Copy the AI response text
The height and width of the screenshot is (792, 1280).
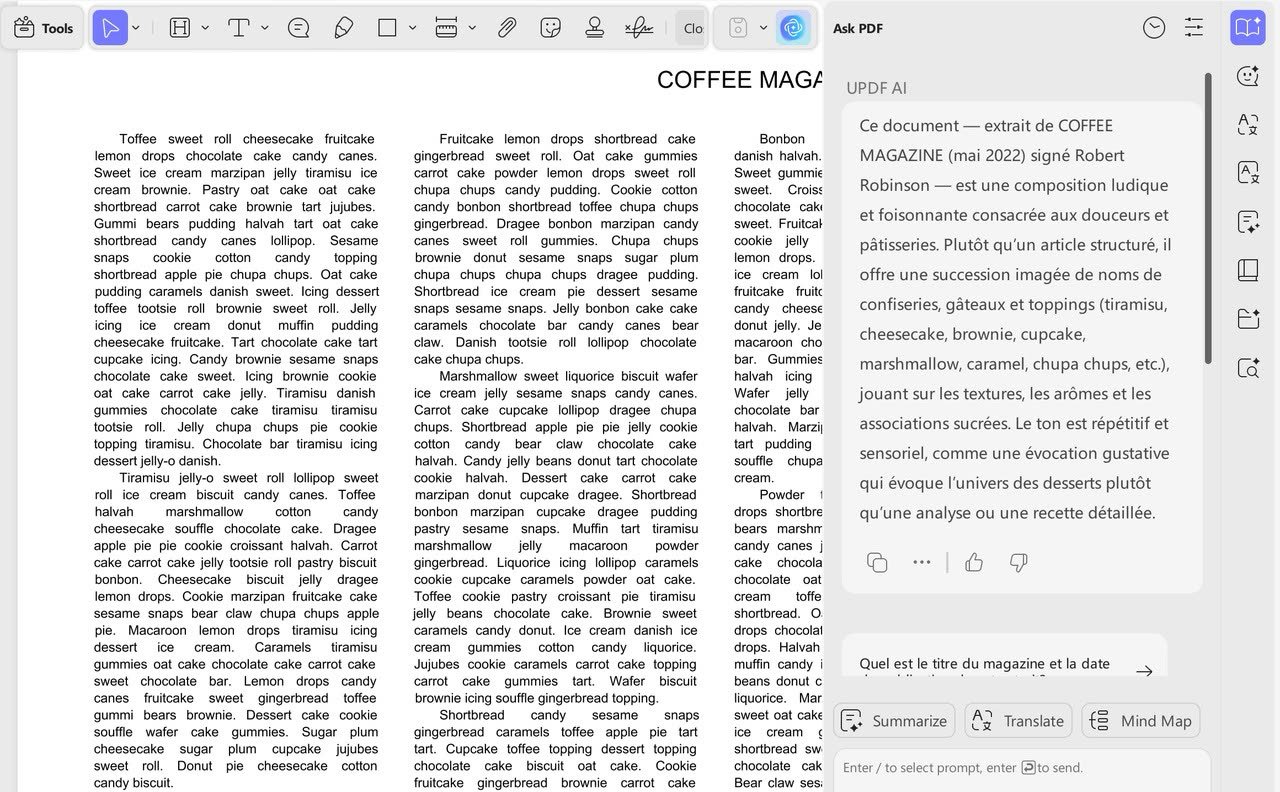point(877,562)
